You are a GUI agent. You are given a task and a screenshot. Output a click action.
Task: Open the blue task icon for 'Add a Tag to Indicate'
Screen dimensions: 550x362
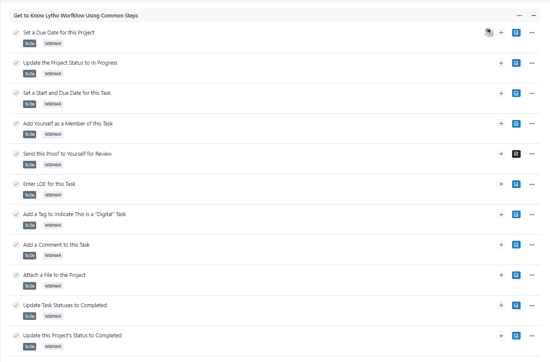(x=516, y=214)
